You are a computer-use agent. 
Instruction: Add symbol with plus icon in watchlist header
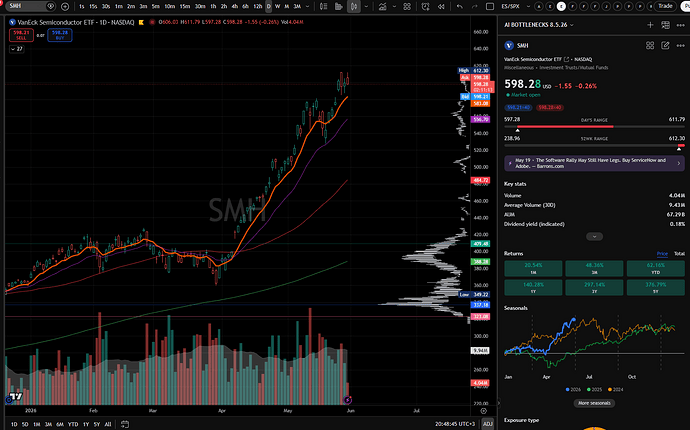click(x=650, y=25)
